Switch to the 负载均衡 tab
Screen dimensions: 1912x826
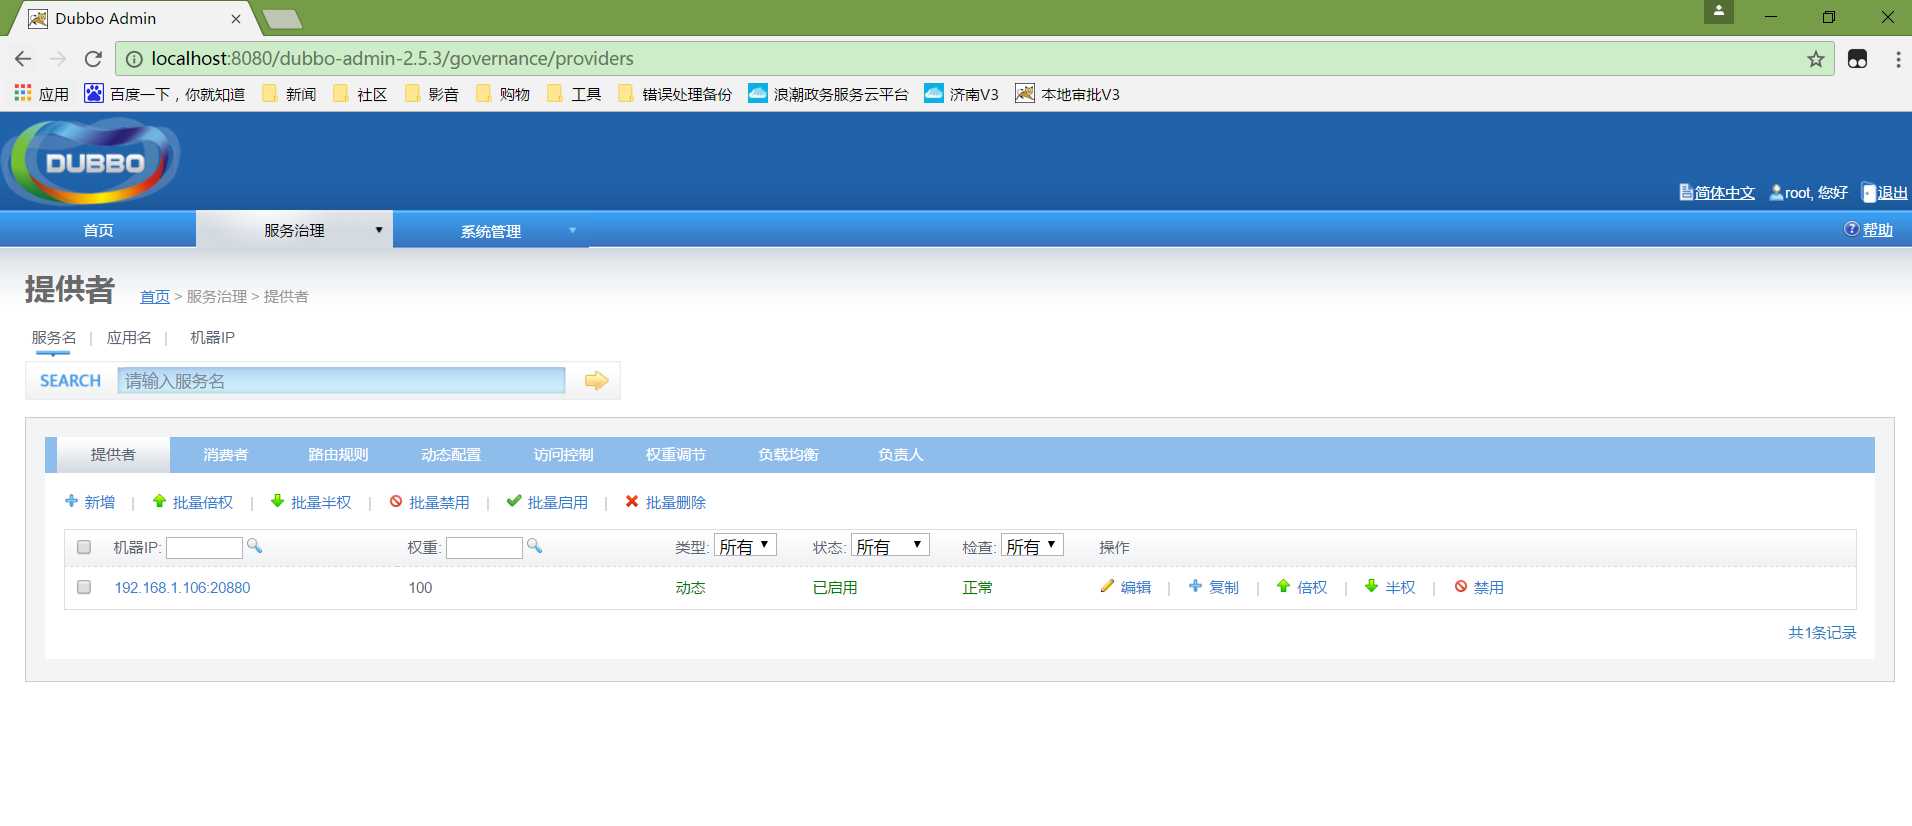tap(788, 455)
